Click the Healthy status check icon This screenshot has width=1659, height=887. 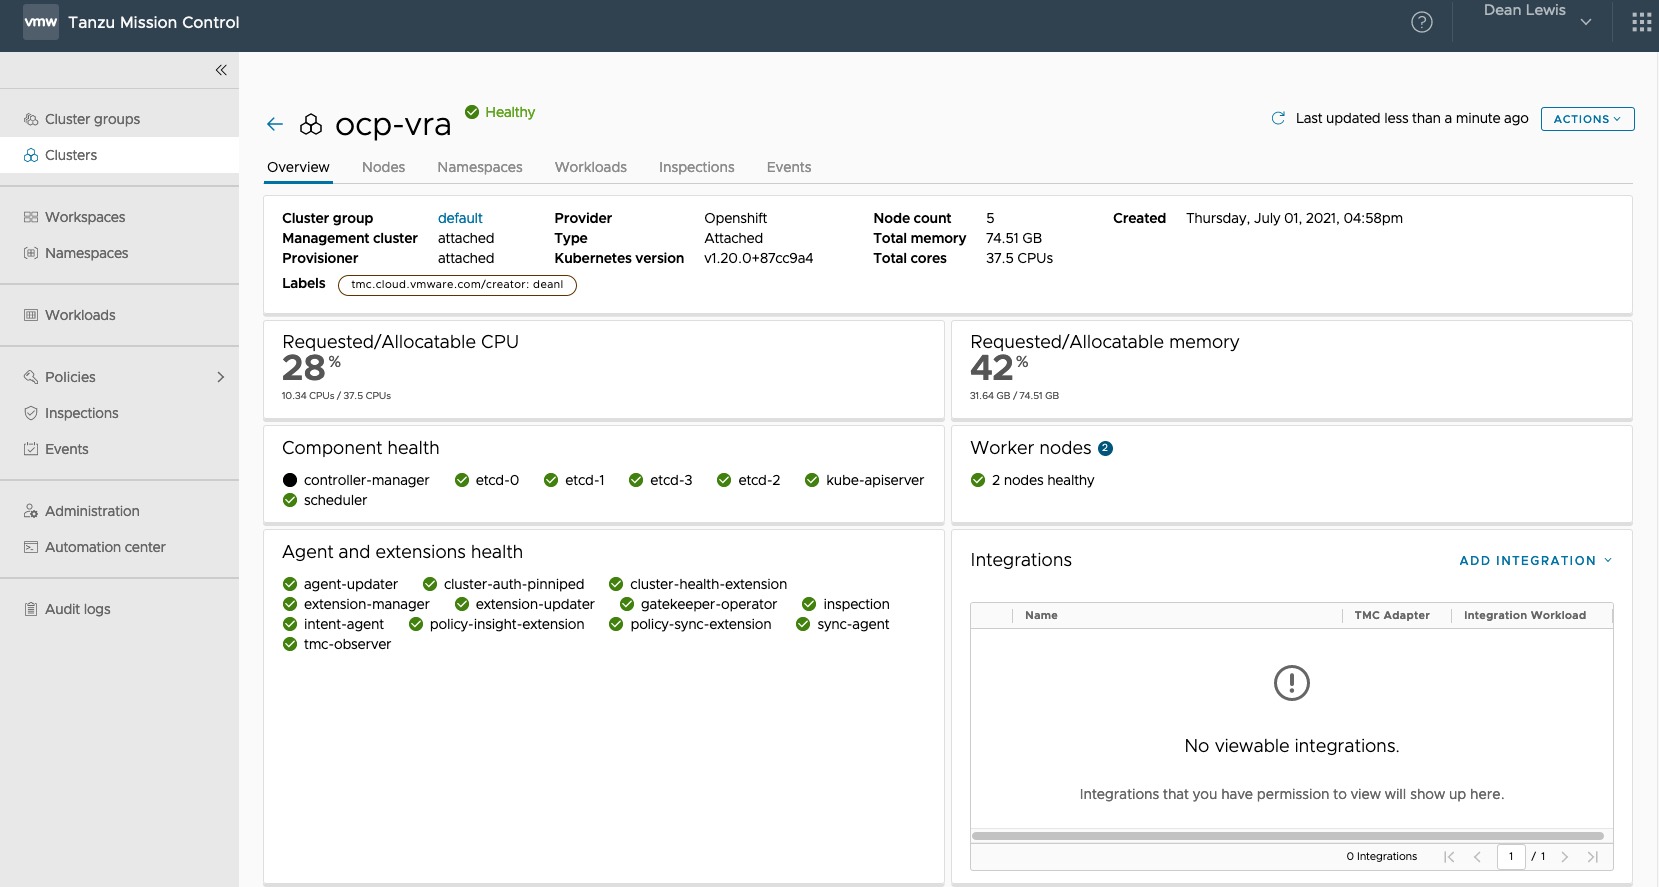point(472,112)
